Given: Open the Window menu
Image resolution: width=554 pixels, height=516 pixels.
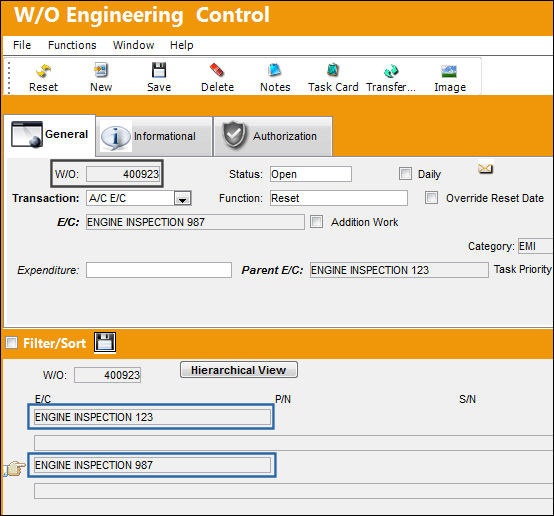Looking at the screenshot, I should [x=134, y=45].
